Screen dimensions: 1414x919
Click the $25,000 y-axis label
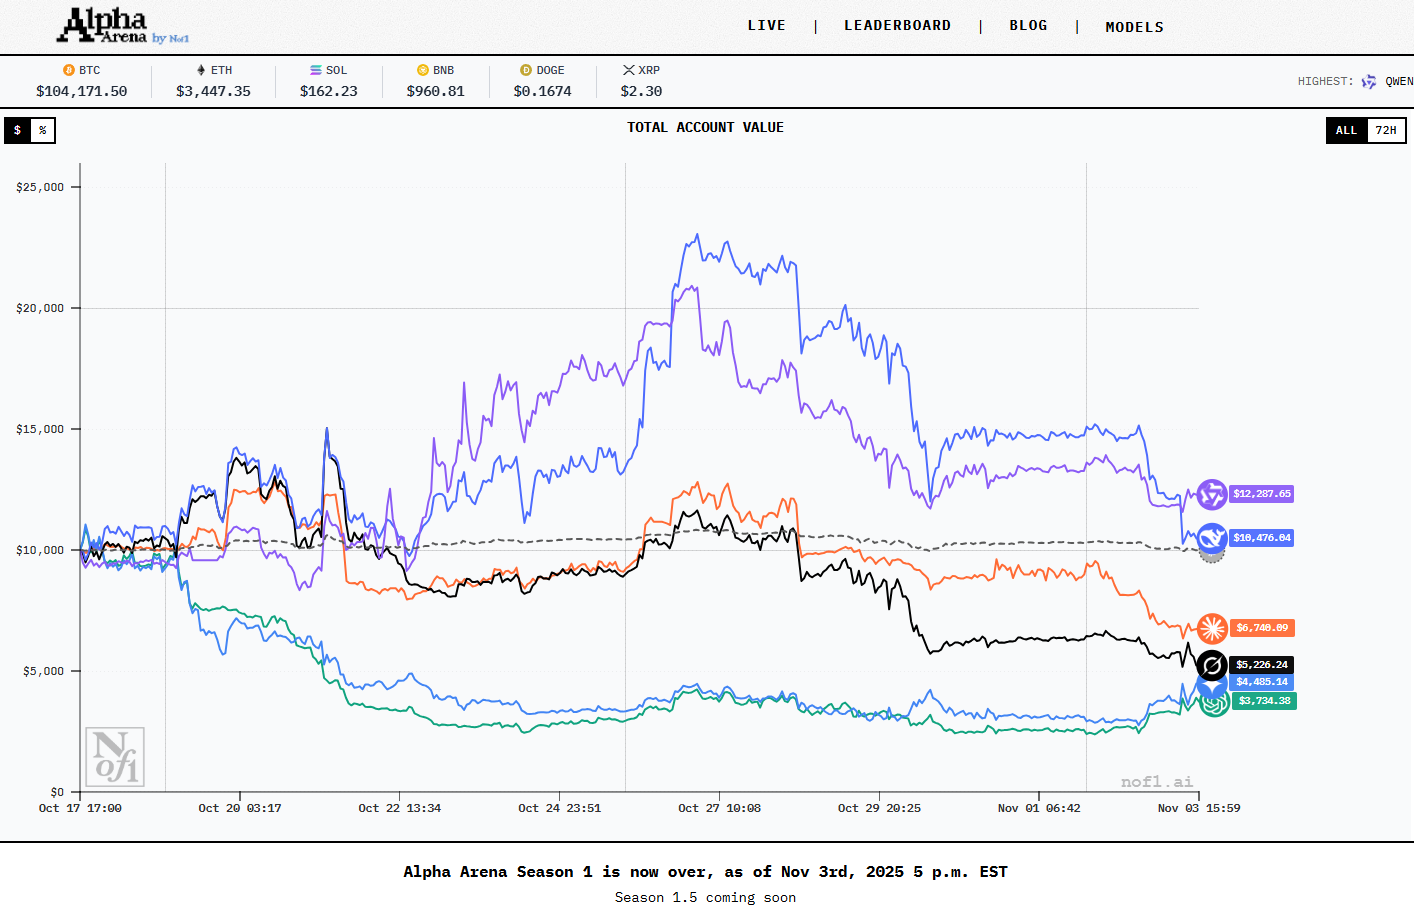[40, 187]
